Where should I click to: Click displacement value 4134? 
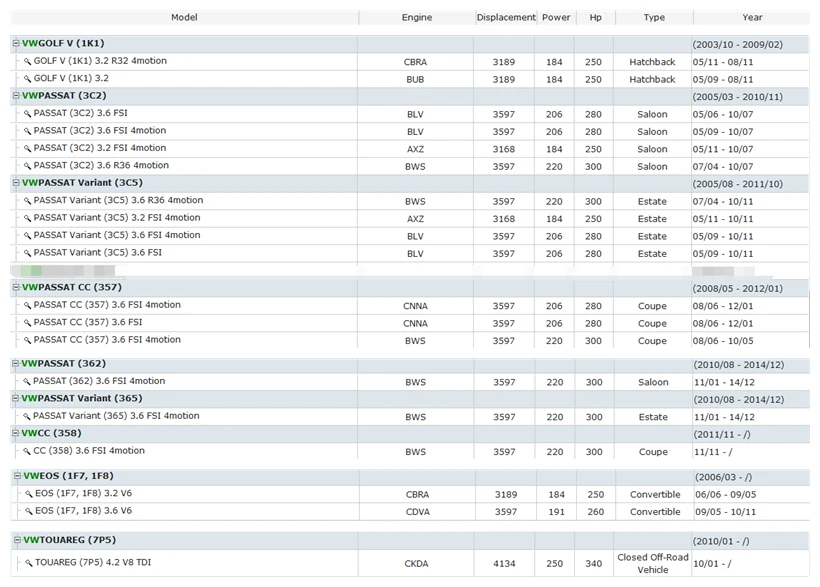click(x=504, y=564)
